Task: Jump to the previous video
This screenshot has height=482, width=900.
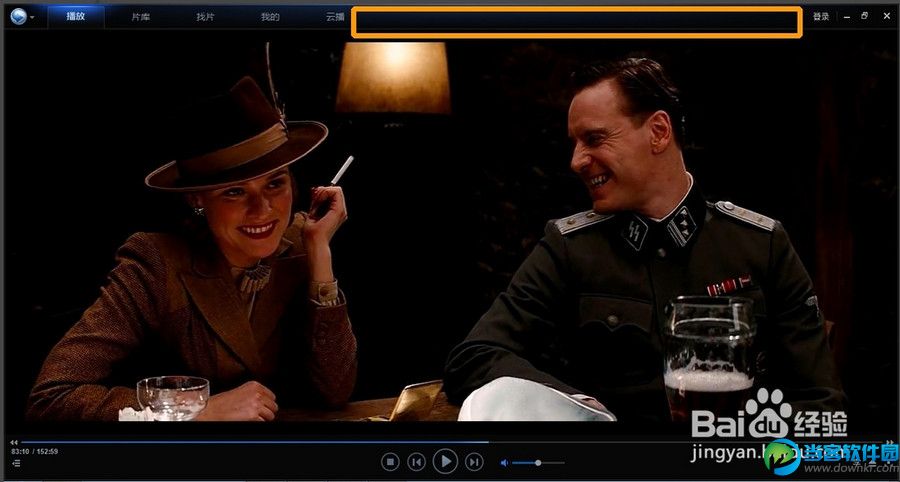Action: pyautogui.click(x=417, y=461)
